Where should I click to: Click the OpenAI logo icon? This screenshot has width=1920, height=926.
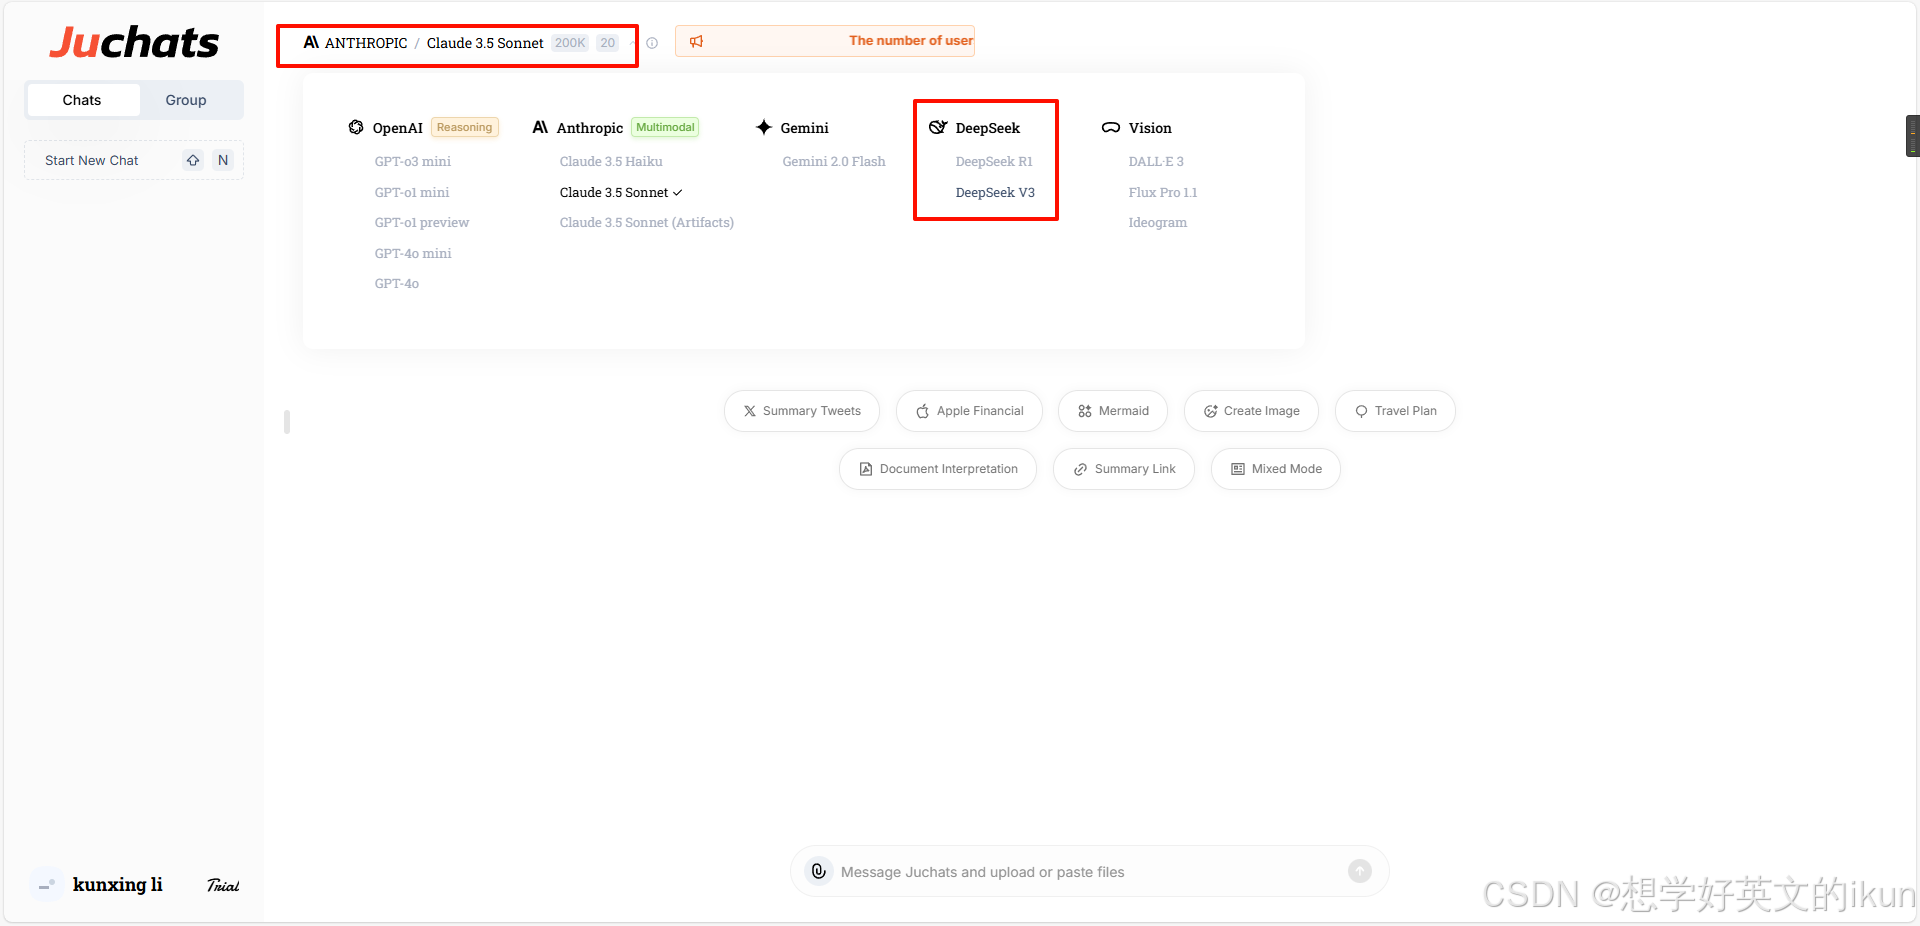[x=356, y=127]
